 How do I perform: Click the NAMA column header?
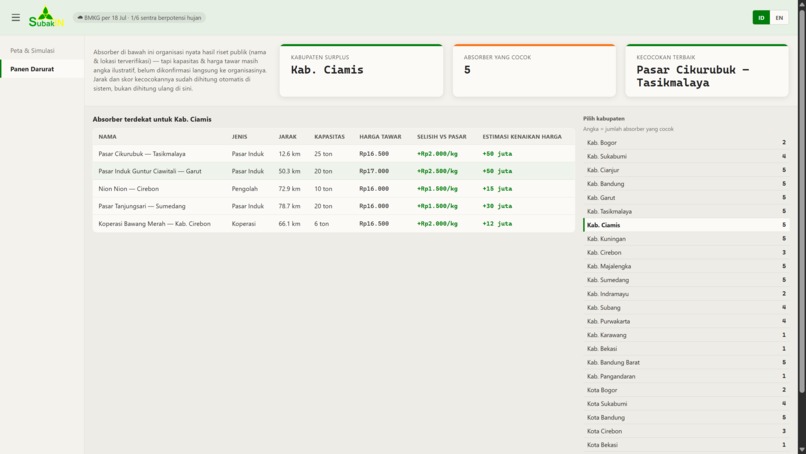point(107,137)
